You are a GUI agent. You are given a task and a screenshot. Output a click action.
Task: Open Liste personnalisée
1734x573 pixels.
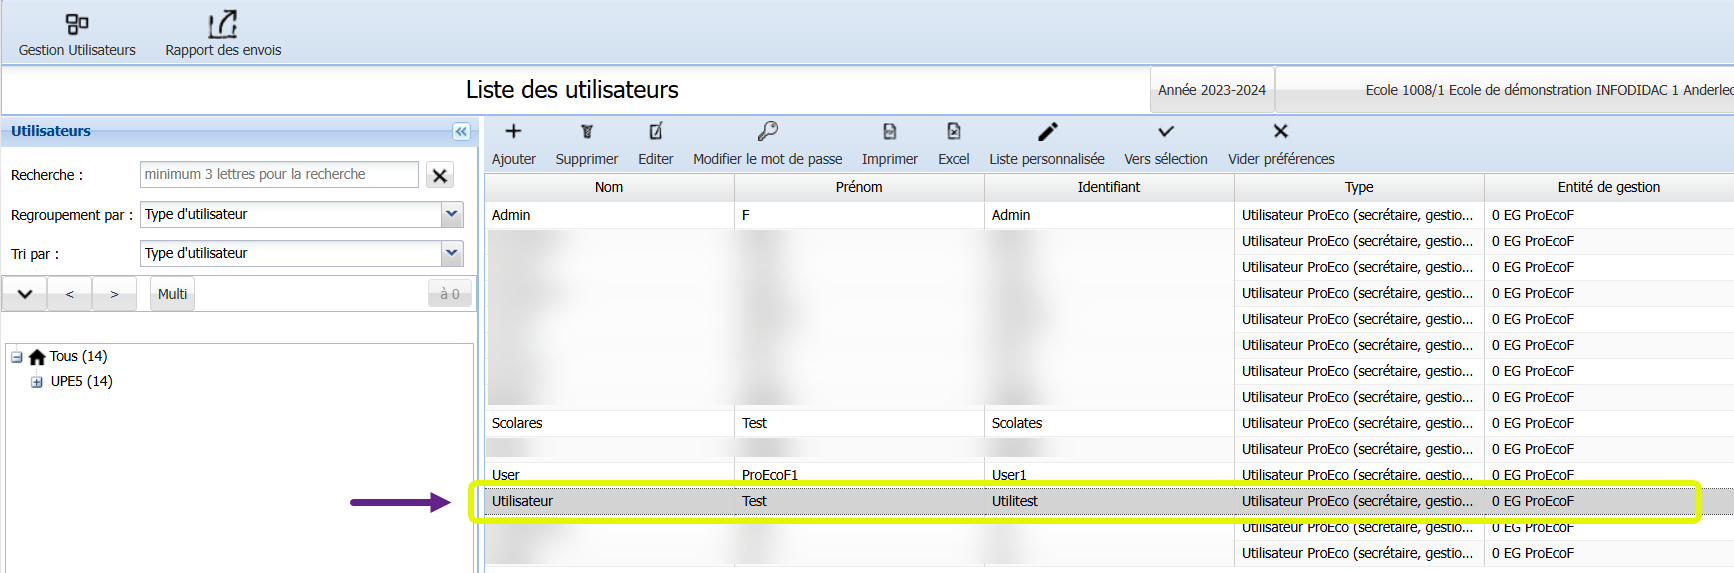(x=1046, y=132)
